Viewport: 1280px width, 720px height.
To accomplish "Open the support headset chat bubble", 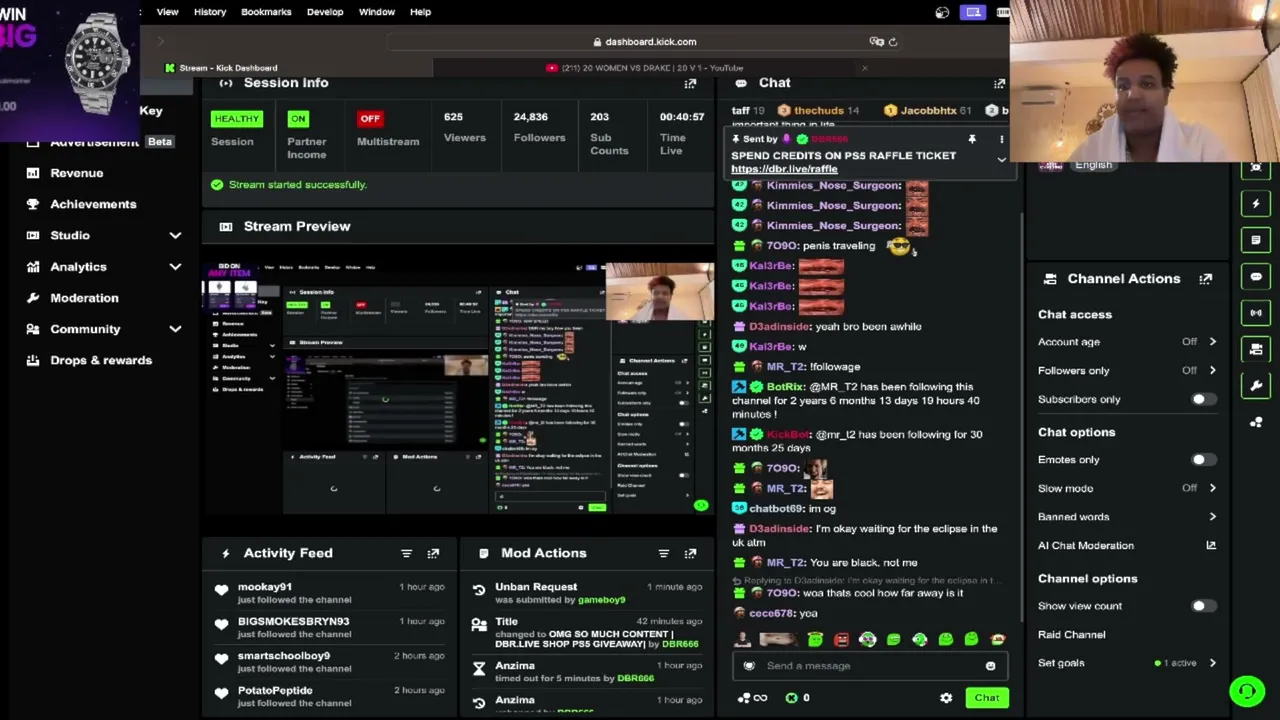I will 1247,691.
